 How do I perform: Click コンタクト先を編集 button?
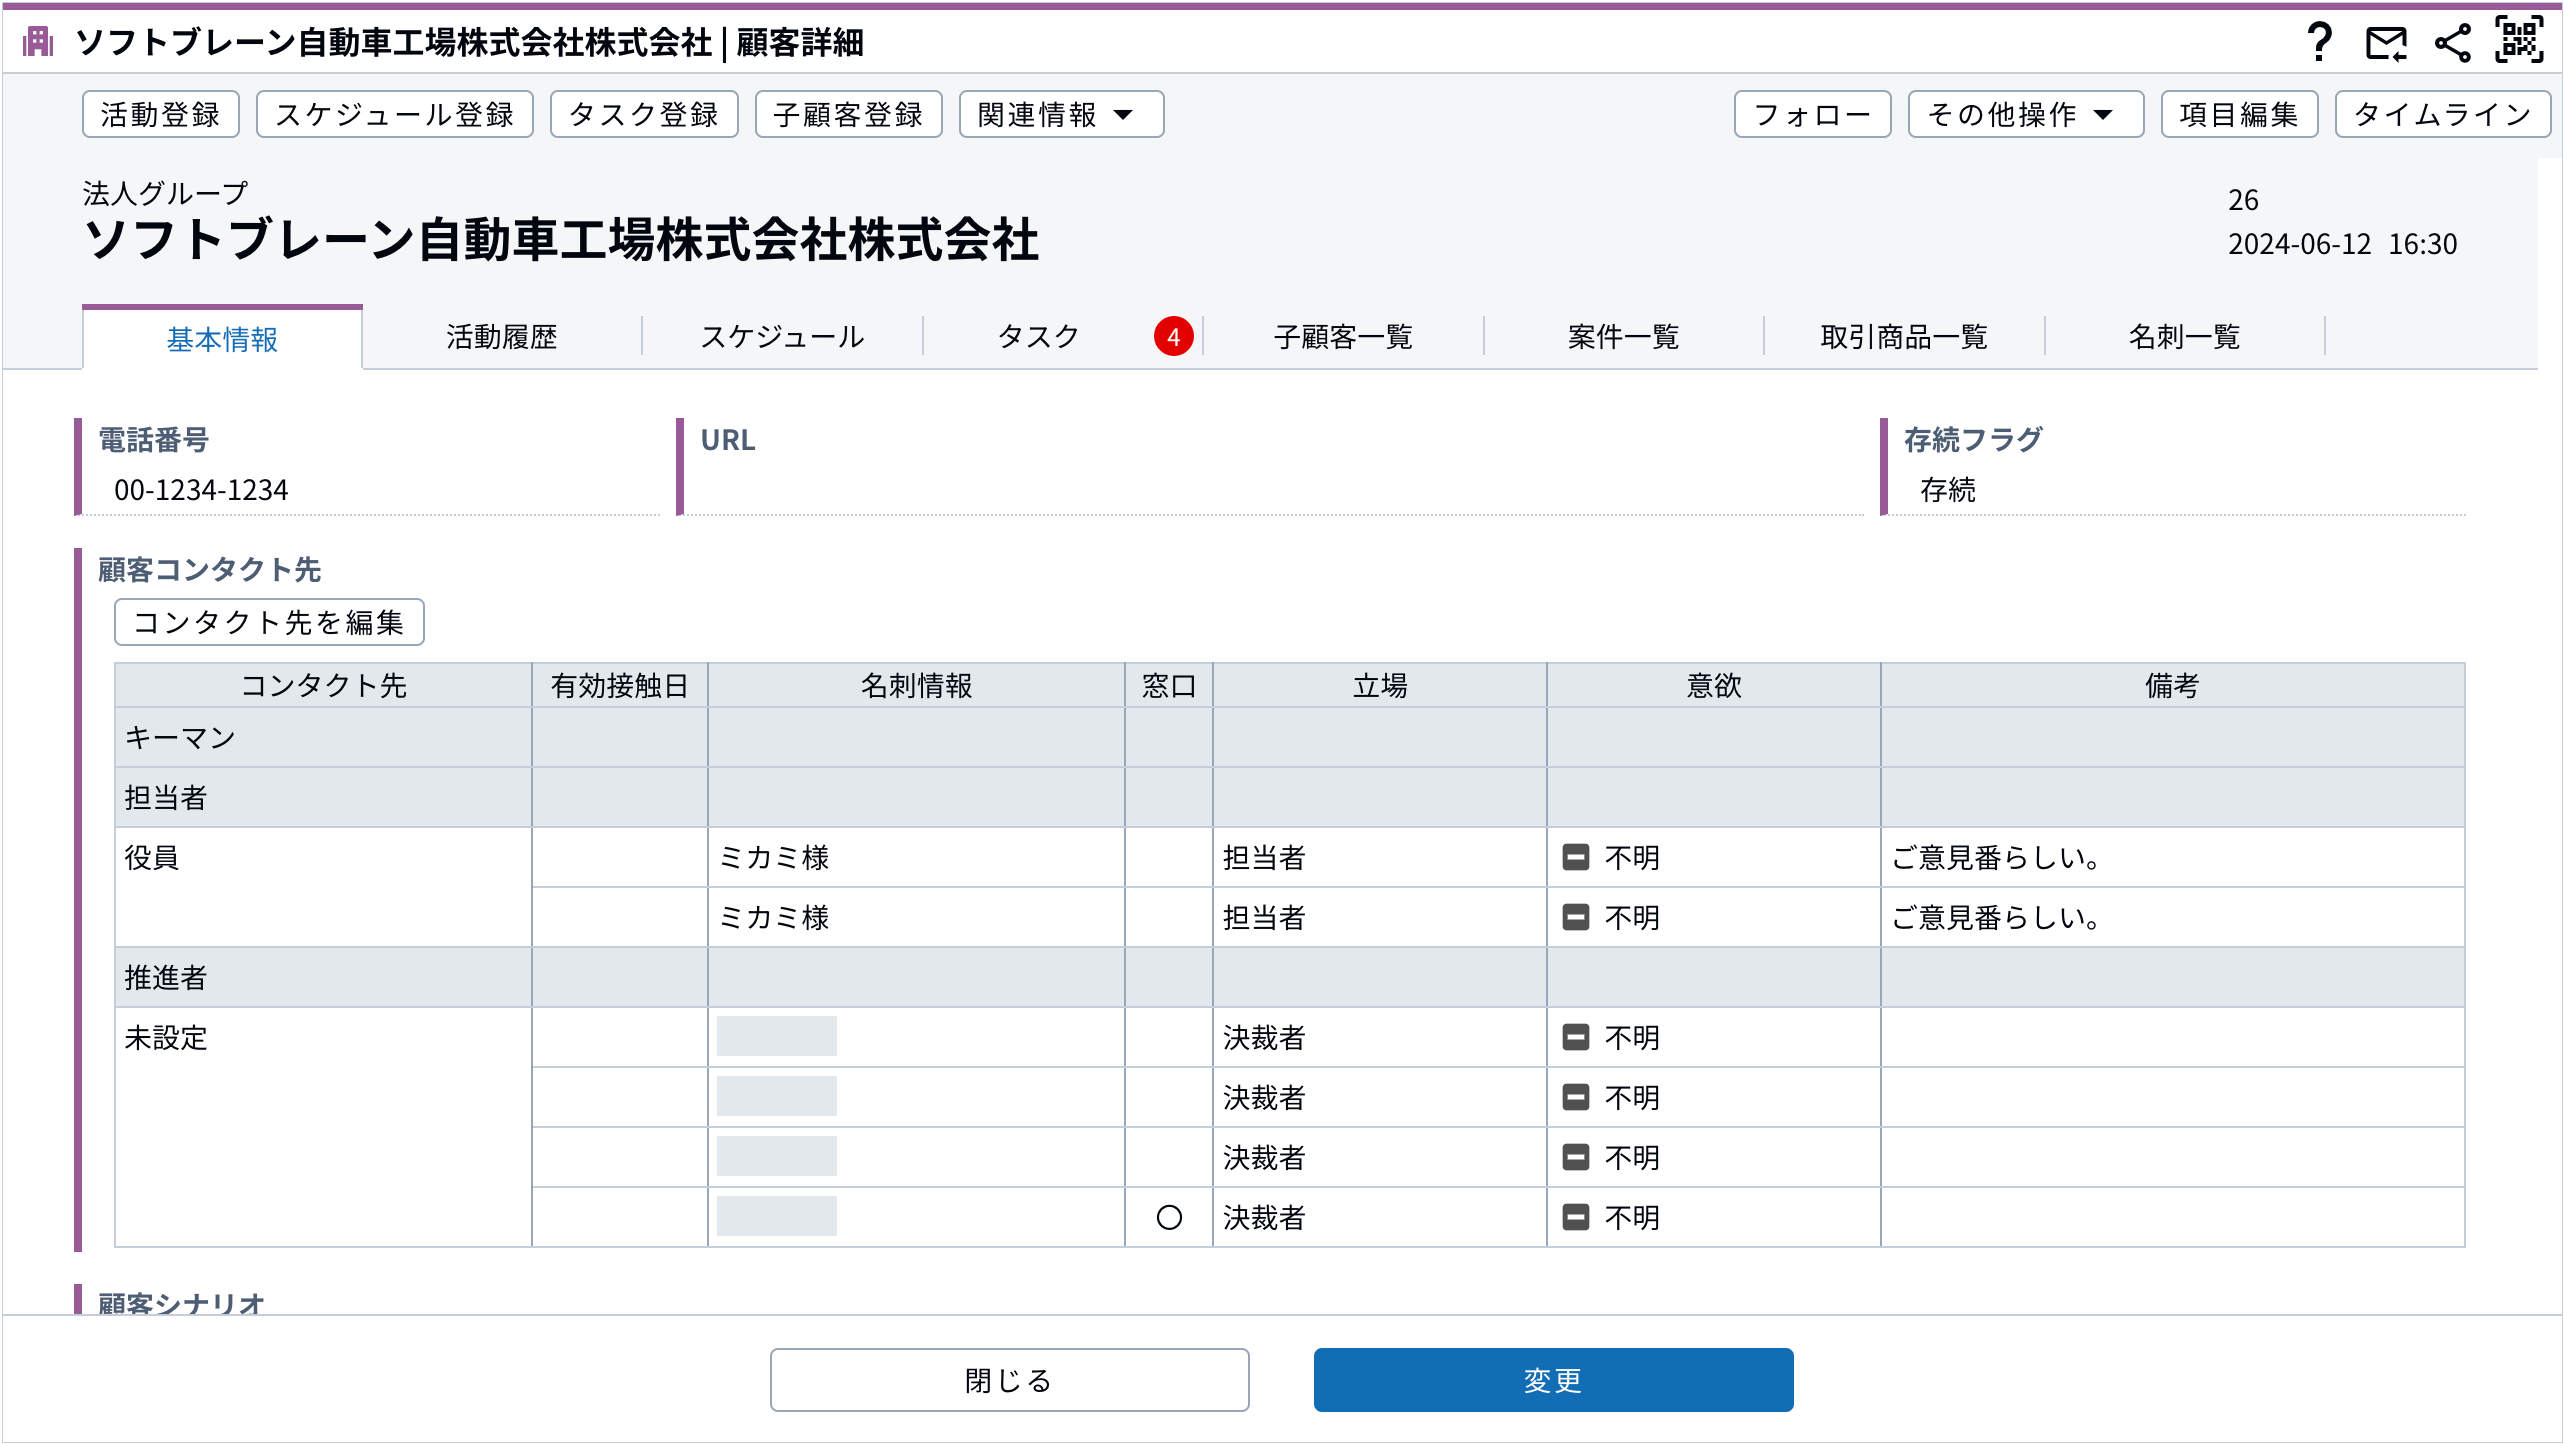pyautogui.click(x=269, y=622)
